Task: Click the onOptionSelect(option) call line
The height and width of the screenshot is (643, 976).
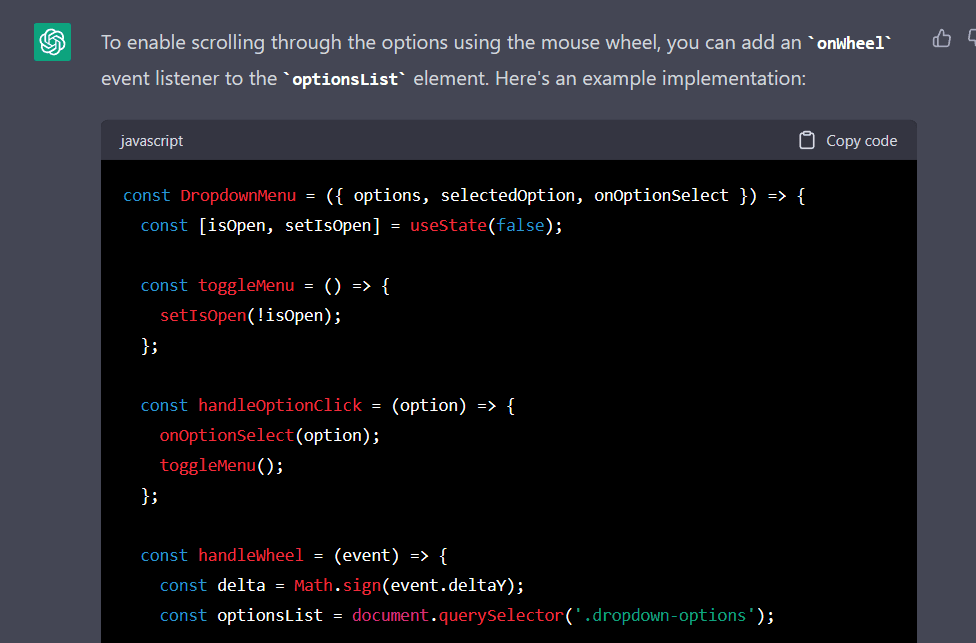Action: click(270, 435)
